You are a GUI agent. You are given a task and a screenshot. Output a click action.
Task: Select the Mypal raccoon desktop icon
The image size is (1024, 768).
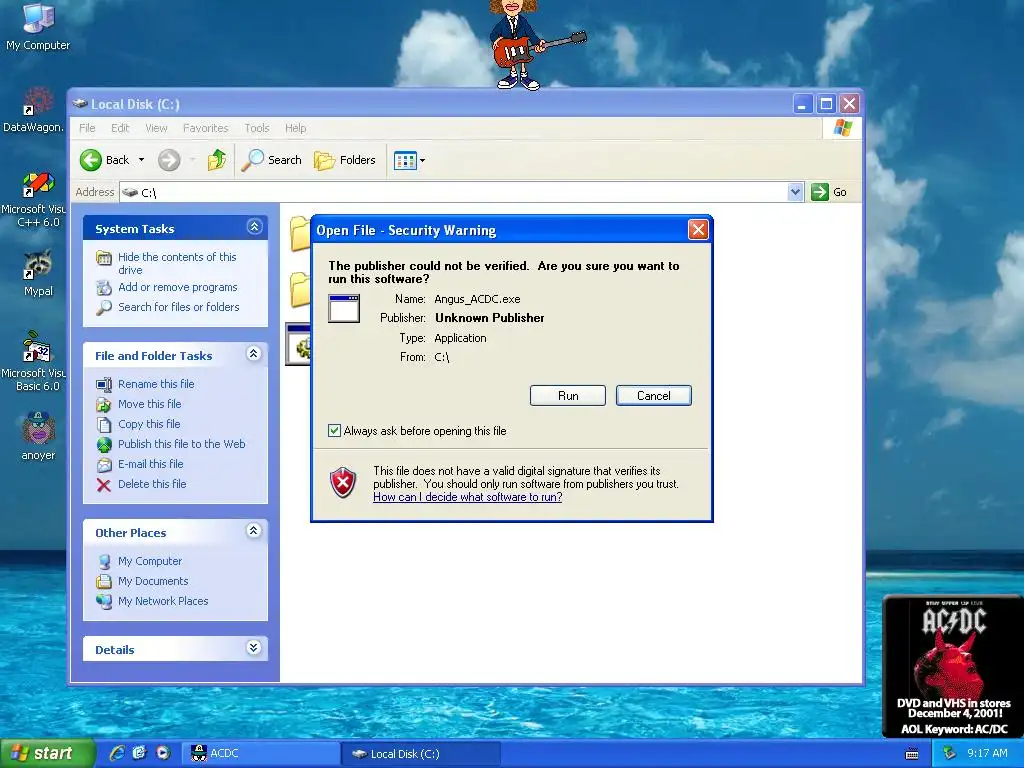(38, 273)
